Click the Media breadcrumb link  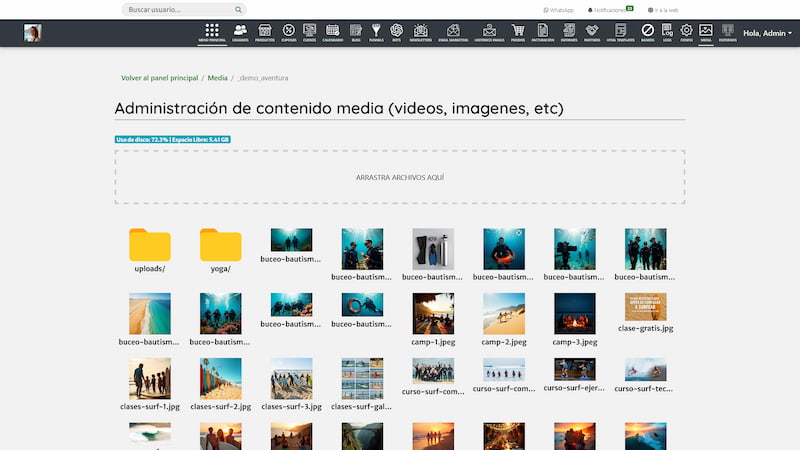point(217,77)
